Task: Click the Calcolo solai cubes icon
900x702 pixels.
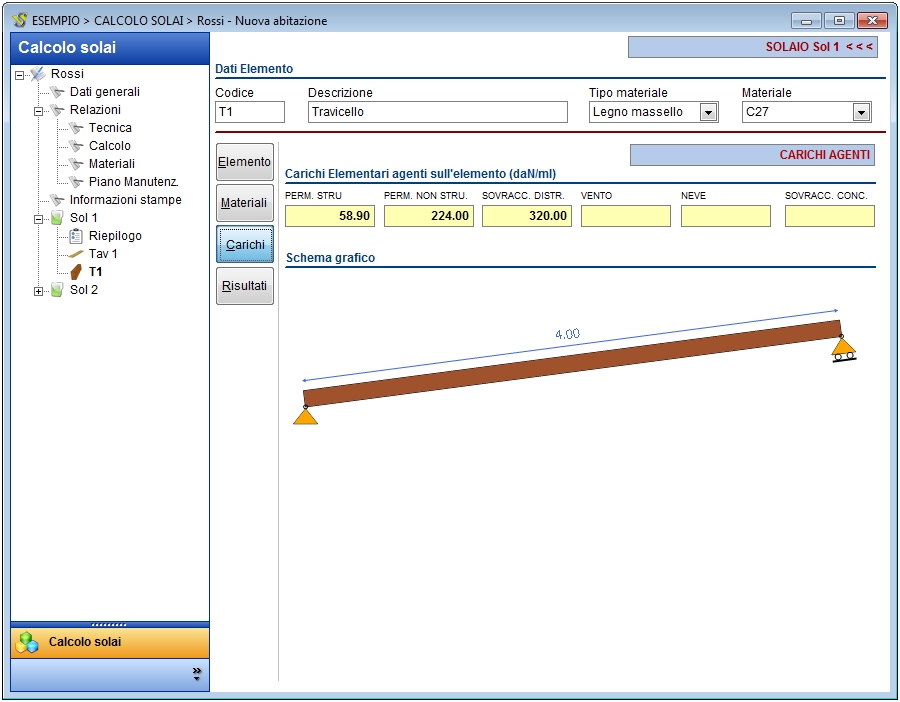Action: (x=28, y=642)
